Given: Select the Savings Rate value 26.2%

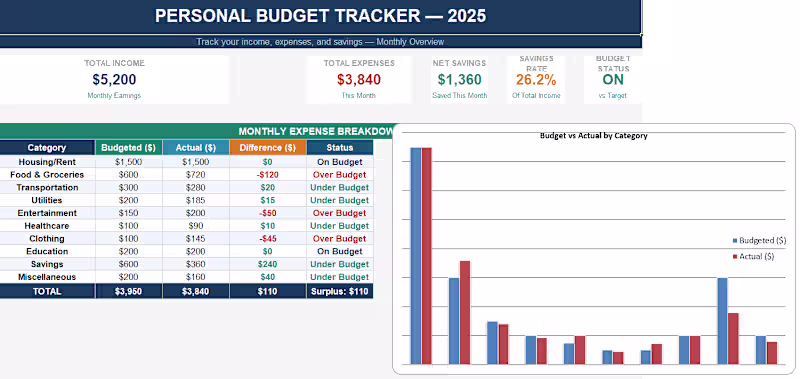Looking at the screenshot, I should coord(536,80).
